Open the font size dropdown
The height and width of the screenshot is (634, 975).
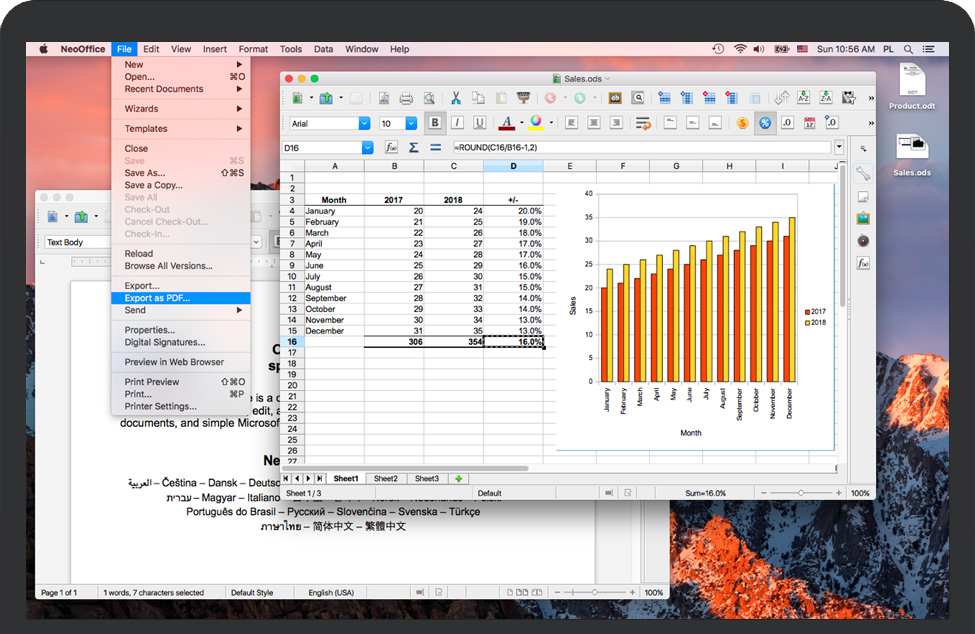click(411, 123)
